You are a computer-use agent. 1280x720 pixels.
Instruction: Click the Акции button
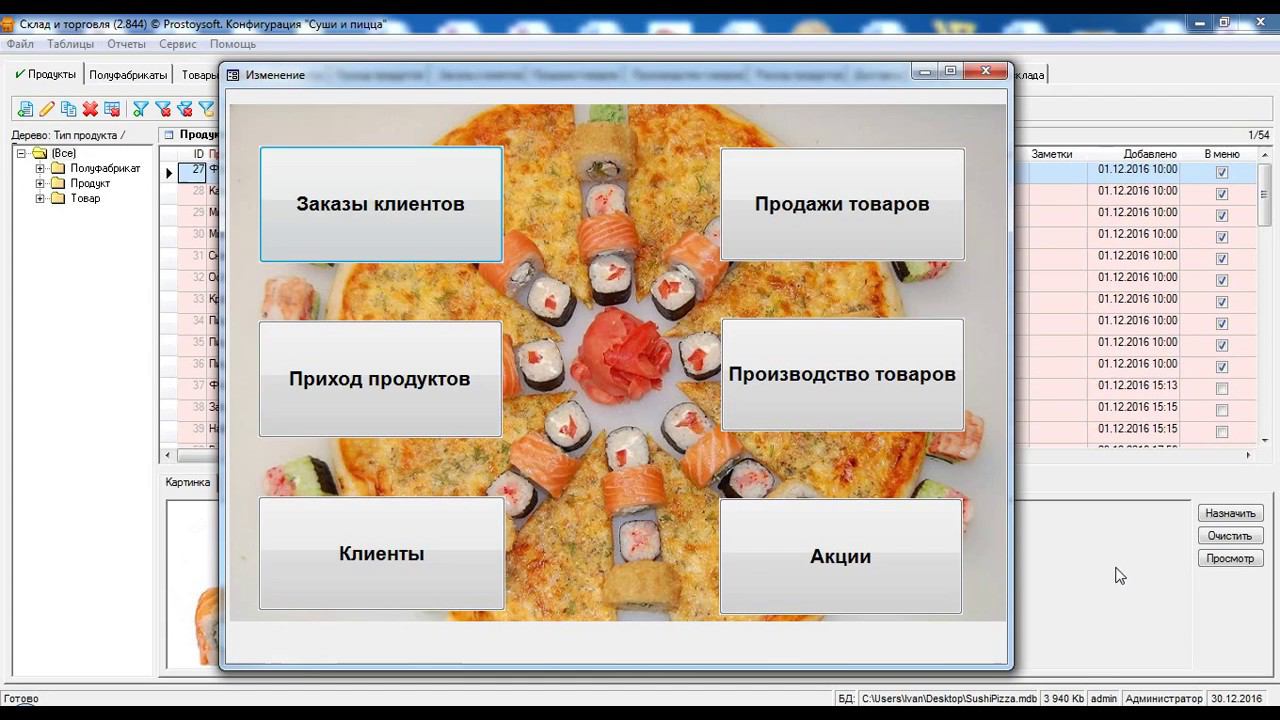[x=841, y=557]
